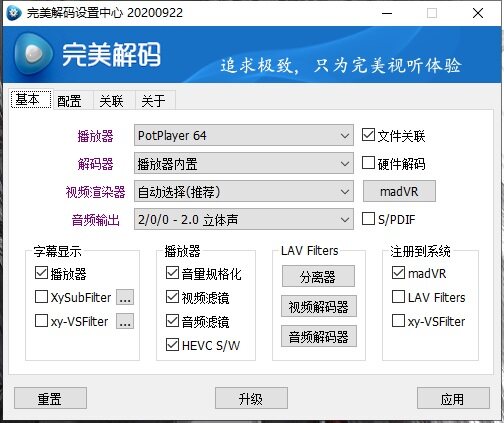This screenshot has width=504, height=423.
Task: Uncheck HEVC S/W option
Action: coord(172,345)
